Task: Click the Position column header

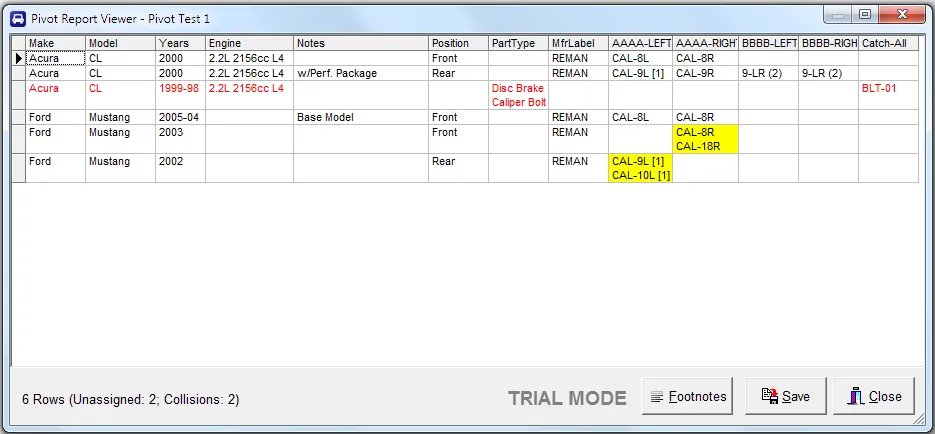Action: (x=459, y=44)
